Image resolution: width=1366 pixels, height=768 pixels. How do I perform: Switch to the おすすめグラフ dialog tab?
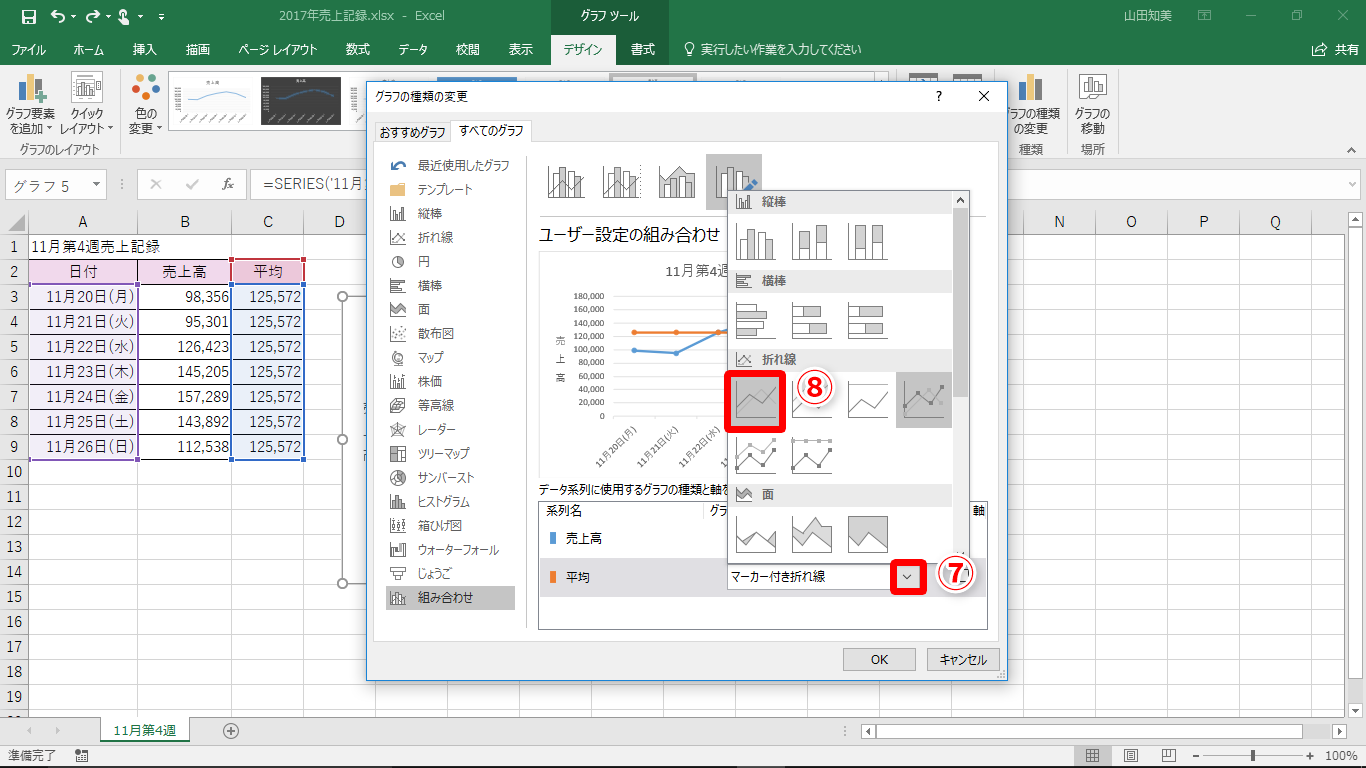(x=412, y=132)
